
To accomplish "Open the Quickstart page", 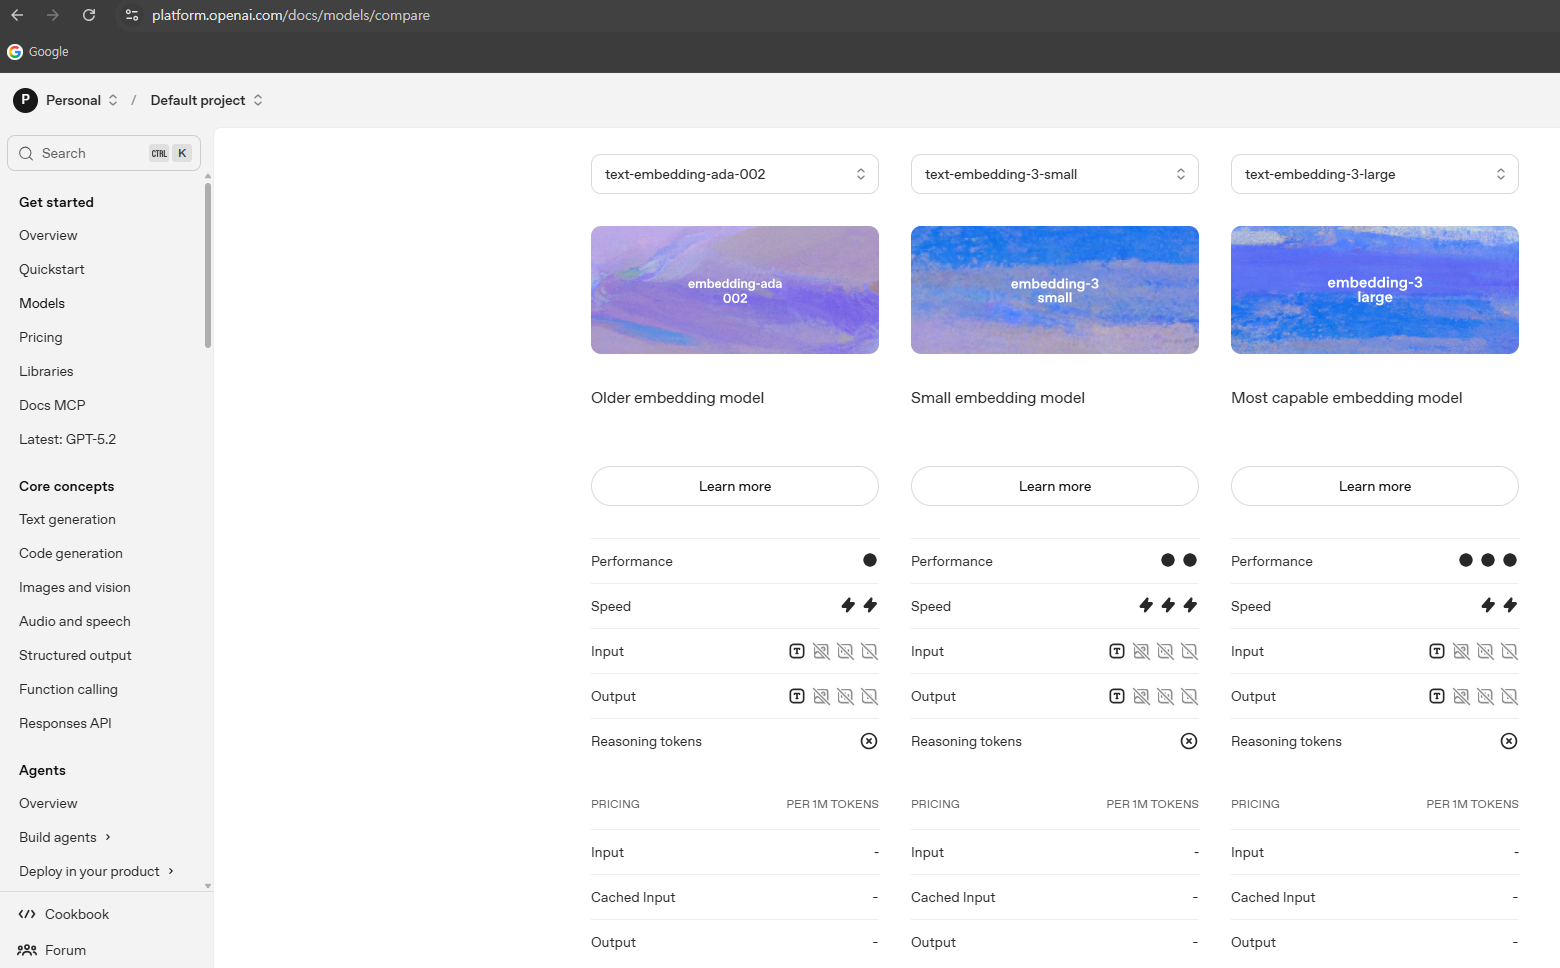I will [52, 269].
